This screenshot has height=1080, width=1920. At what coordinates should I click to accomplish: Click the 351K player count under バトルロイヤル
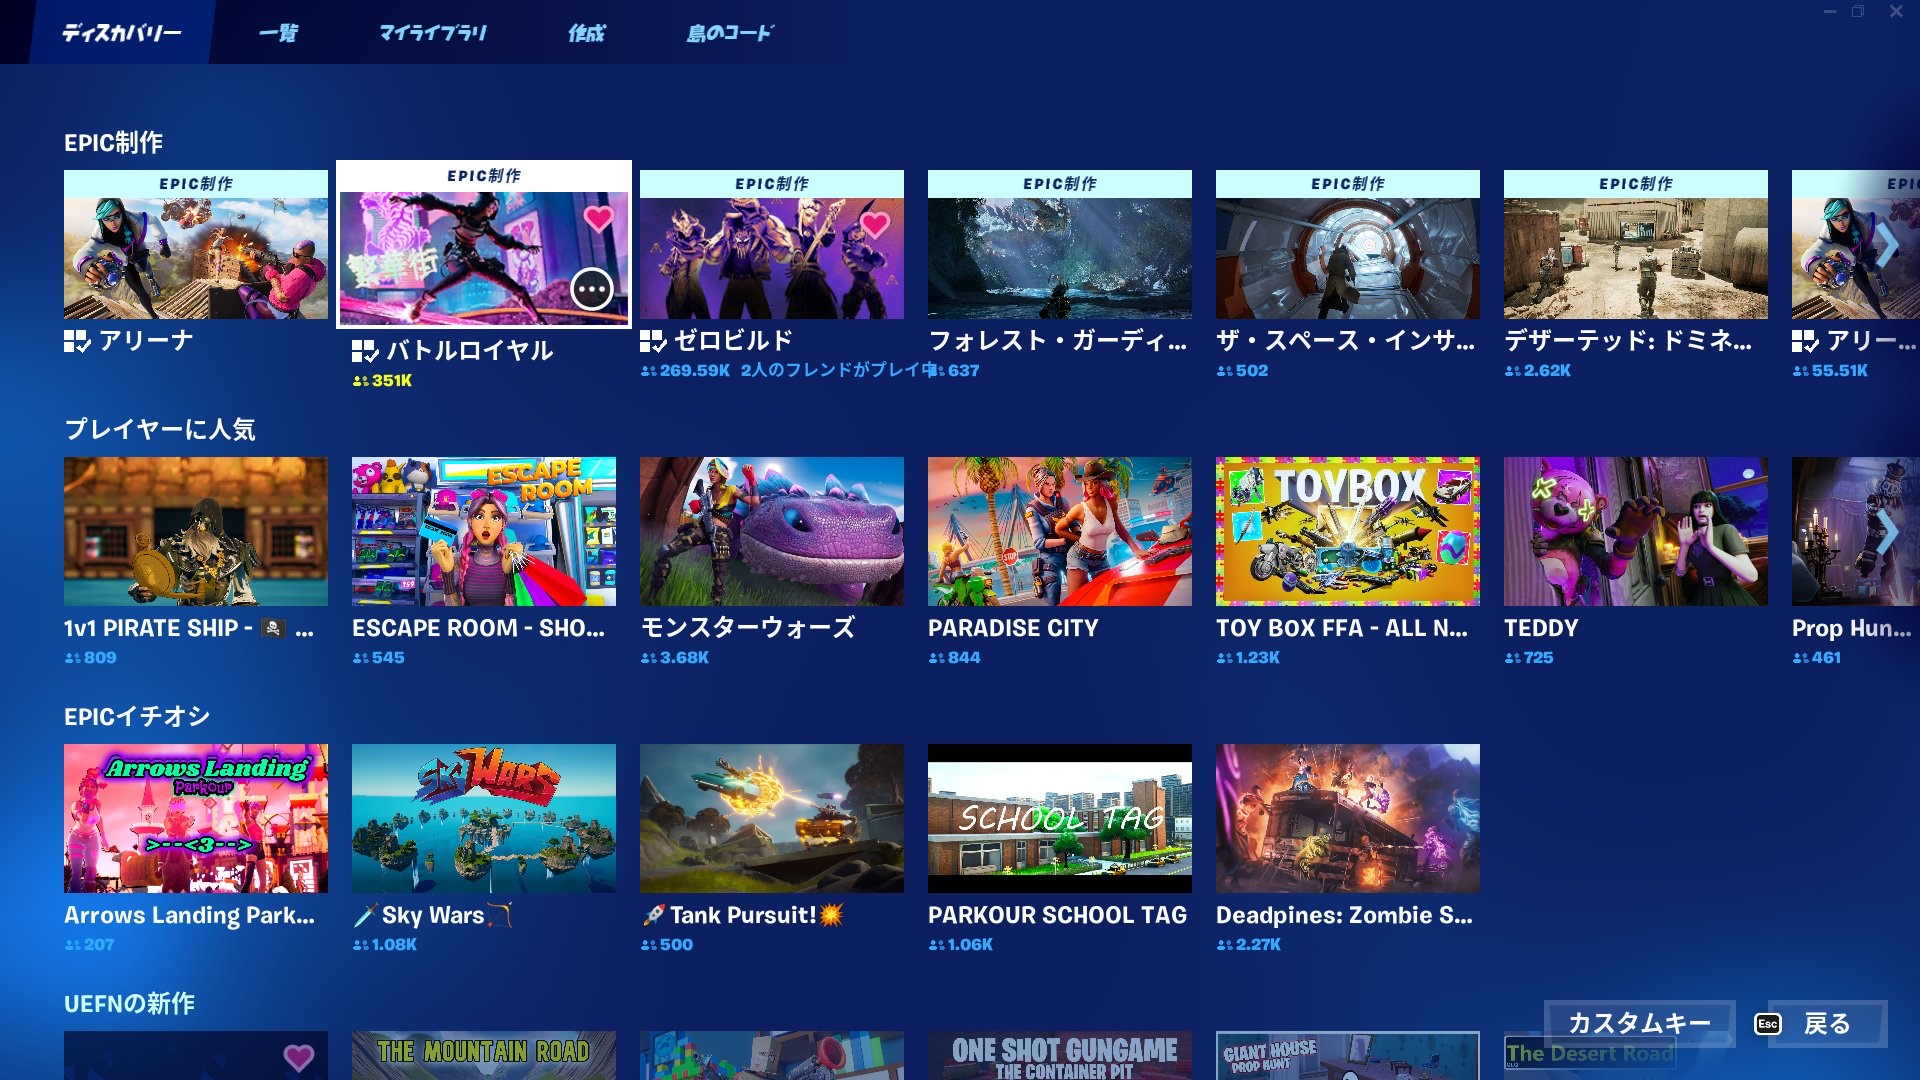[x=382, y=381]
